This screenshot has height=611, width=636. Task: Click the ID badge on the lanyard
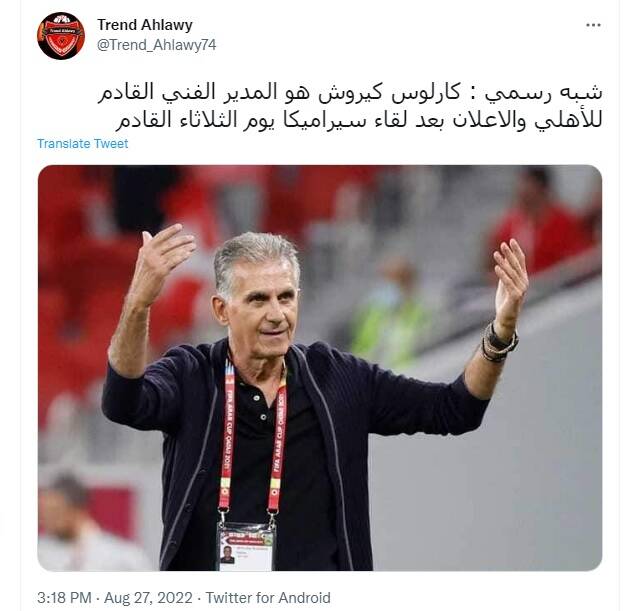(246, 547)
